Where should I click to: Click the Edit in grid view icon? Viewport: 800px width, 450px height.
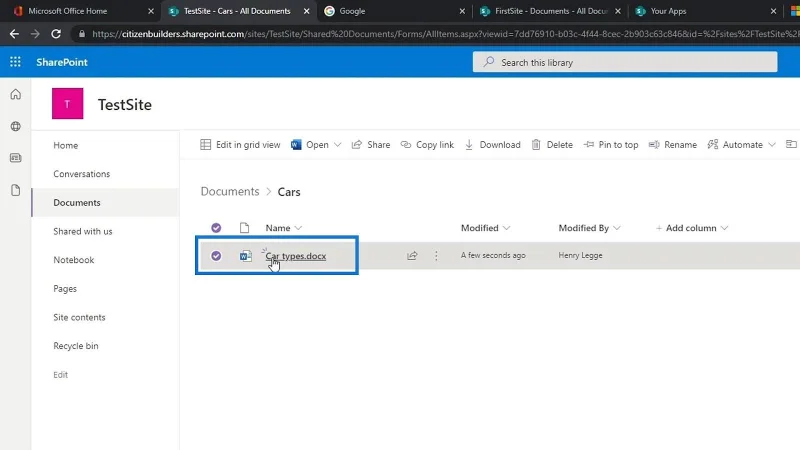pyautogui.click(x=206, y=144)
